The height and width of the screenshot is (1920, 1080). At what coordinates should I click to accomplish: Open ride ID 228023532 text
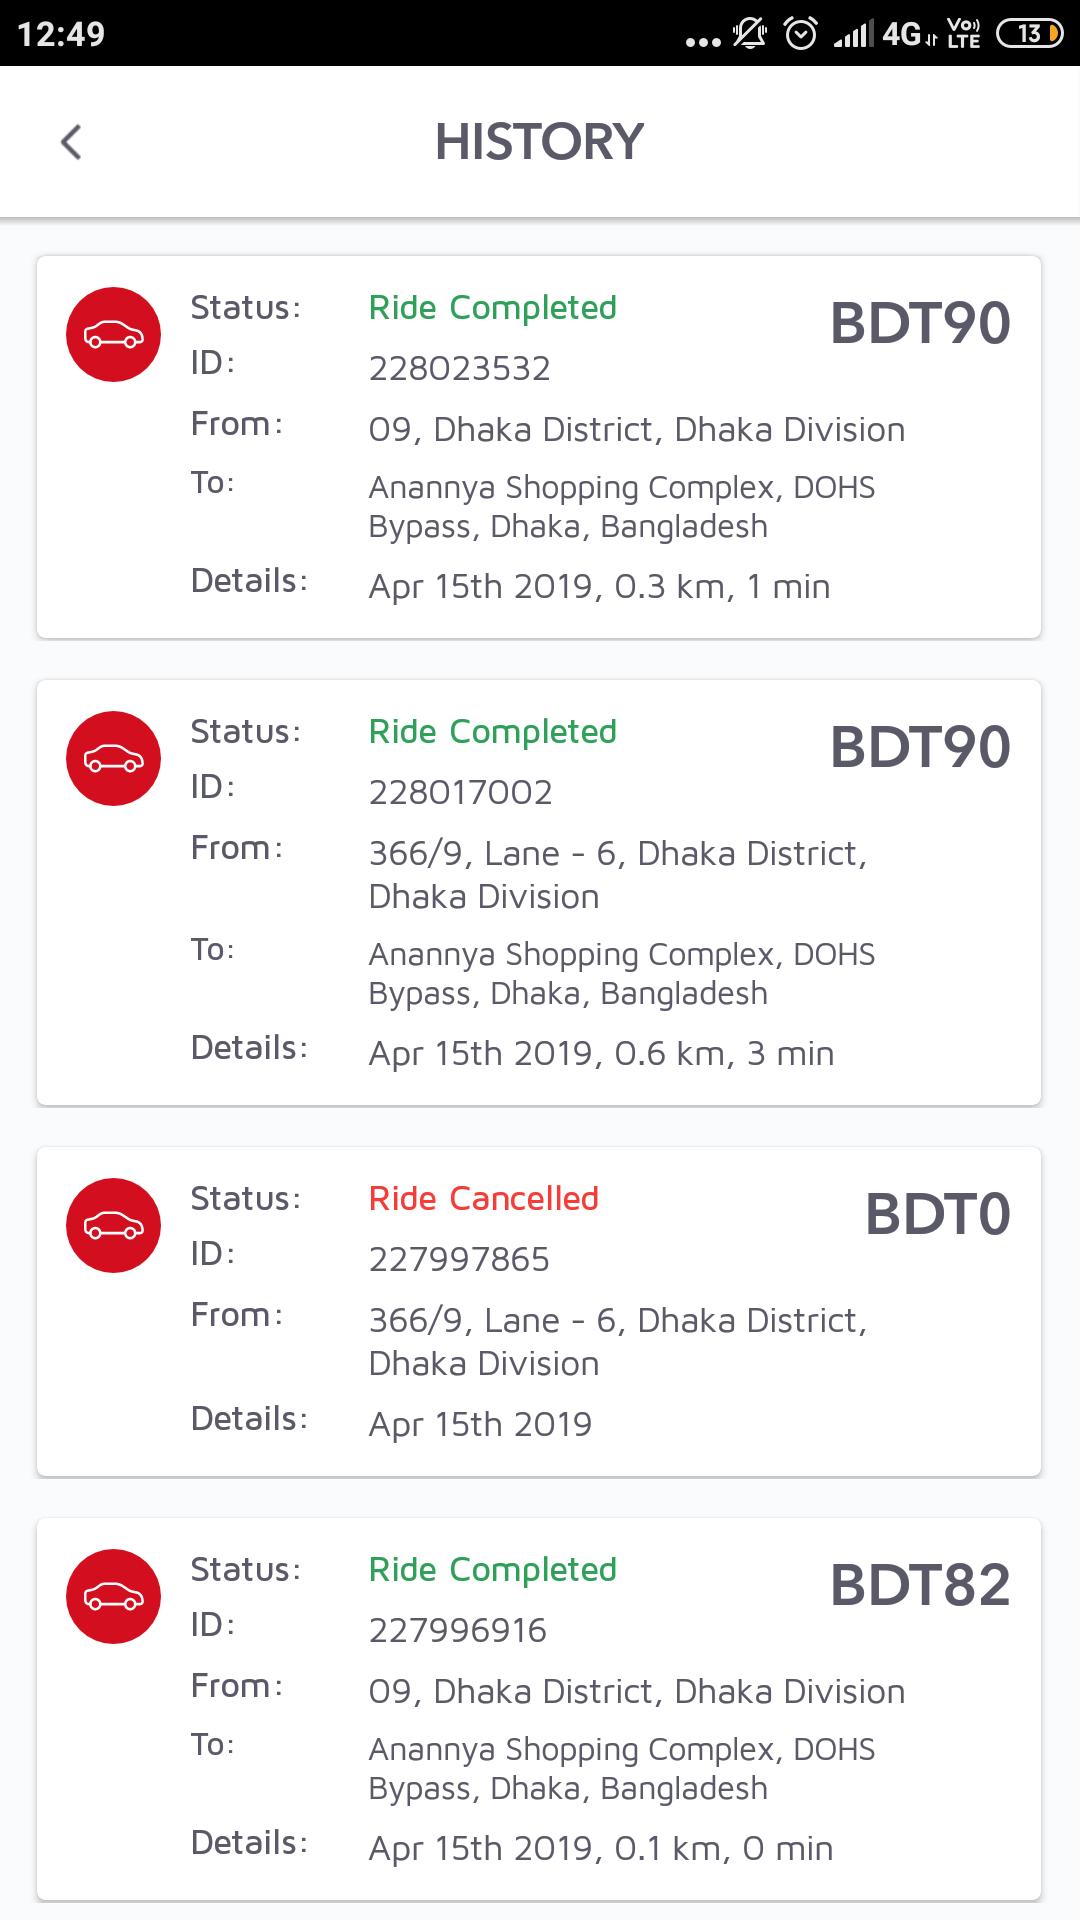tap(459, 369)
